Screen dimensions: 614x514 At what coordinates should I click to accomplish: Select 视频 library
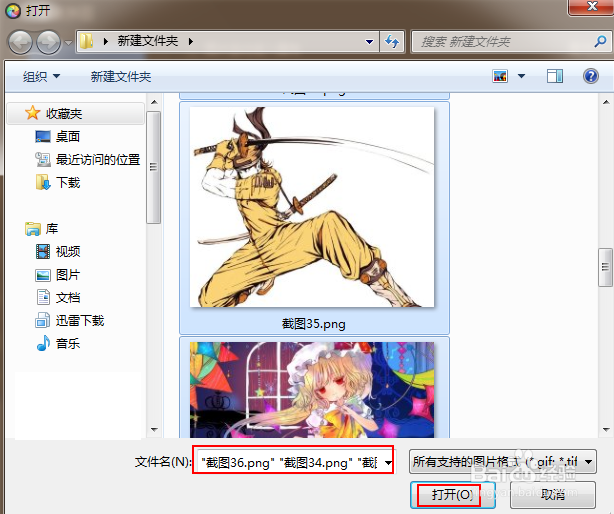[x=68, y=251]
